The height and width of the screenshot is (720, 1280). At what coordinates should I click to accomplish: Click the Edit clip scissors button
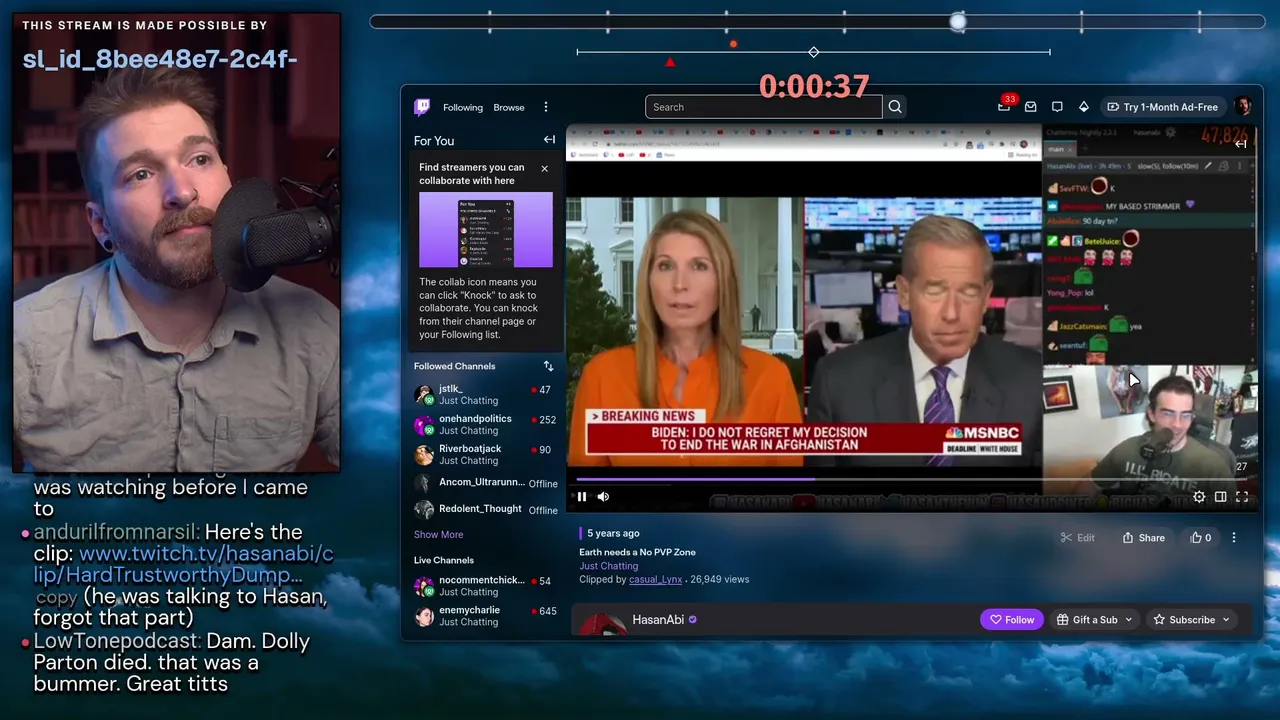1077,538
